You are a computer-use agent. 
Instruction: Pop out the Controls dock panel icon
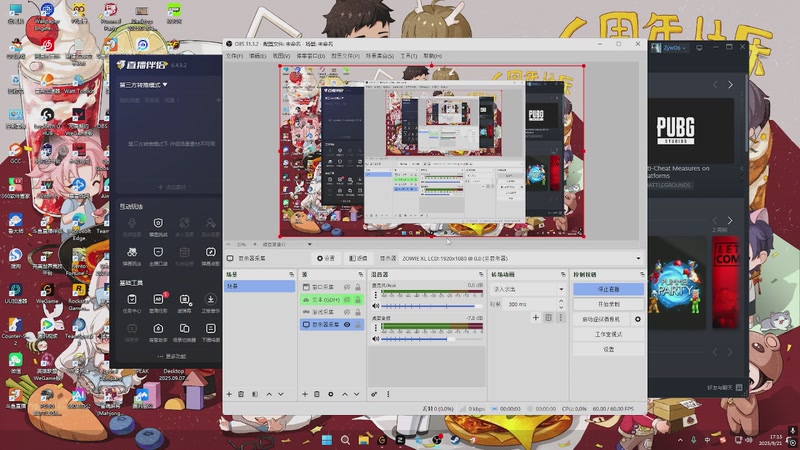coord(641,274)
